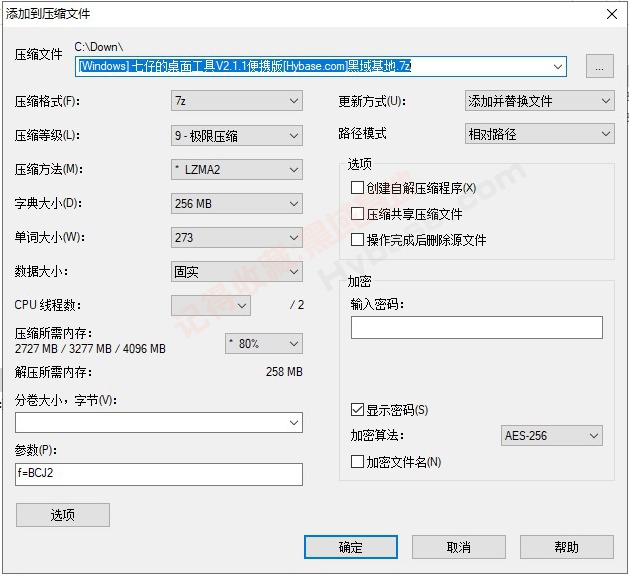Open the 更新方式 添加并替换文件 dropdown
The height and width of the screenshot is (576, 629).
coord(540,101)
